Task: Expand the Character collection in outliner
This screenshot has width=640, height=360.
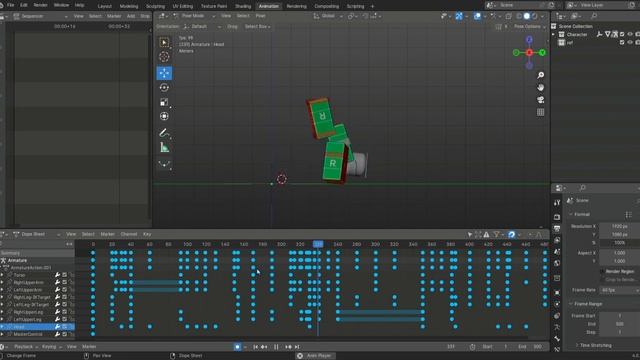Action: (554, 34)
